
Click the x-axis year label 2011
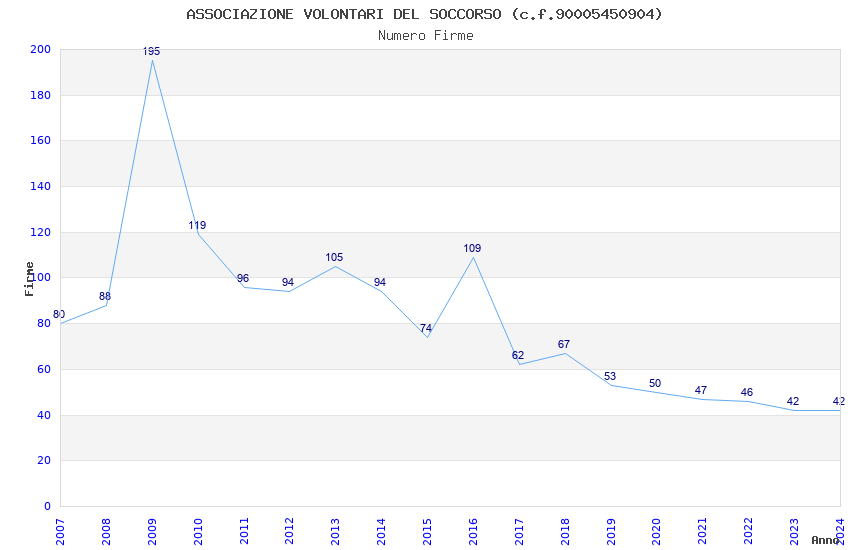pos(244,532)
